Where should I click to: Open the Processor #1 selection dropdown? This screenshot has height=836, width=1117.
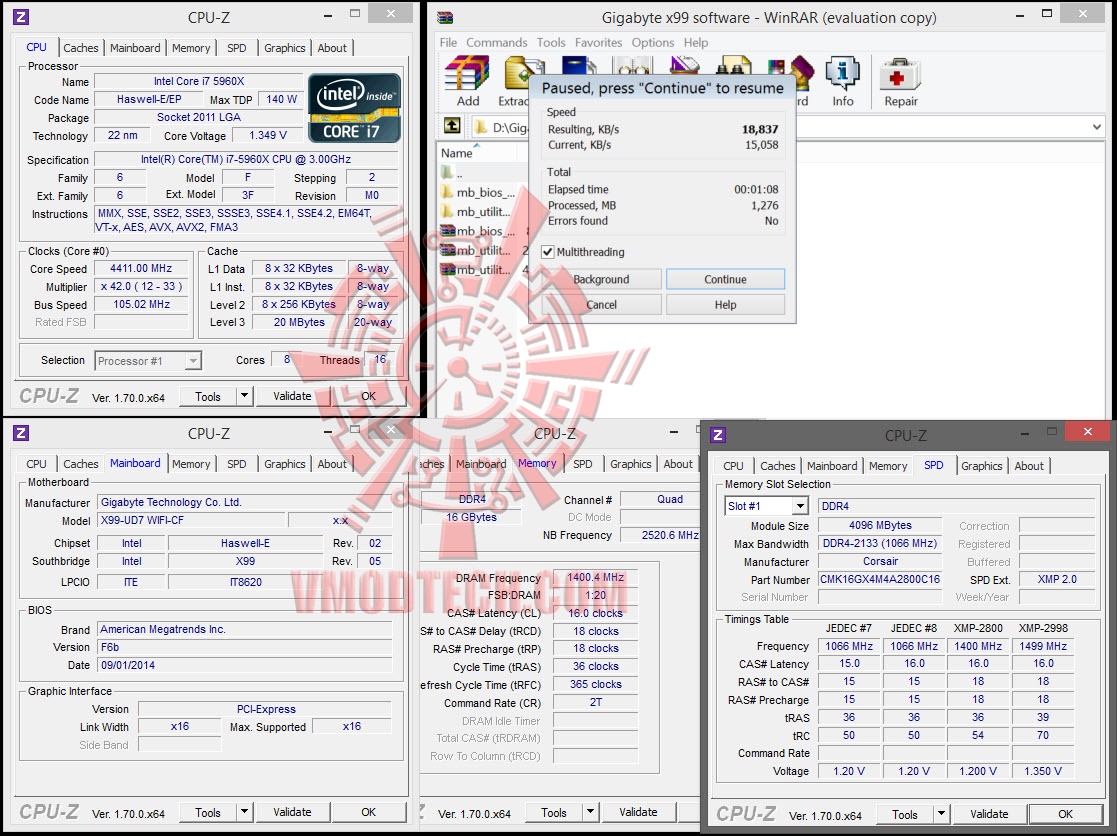pyautogui.click(x=193, y=361)
